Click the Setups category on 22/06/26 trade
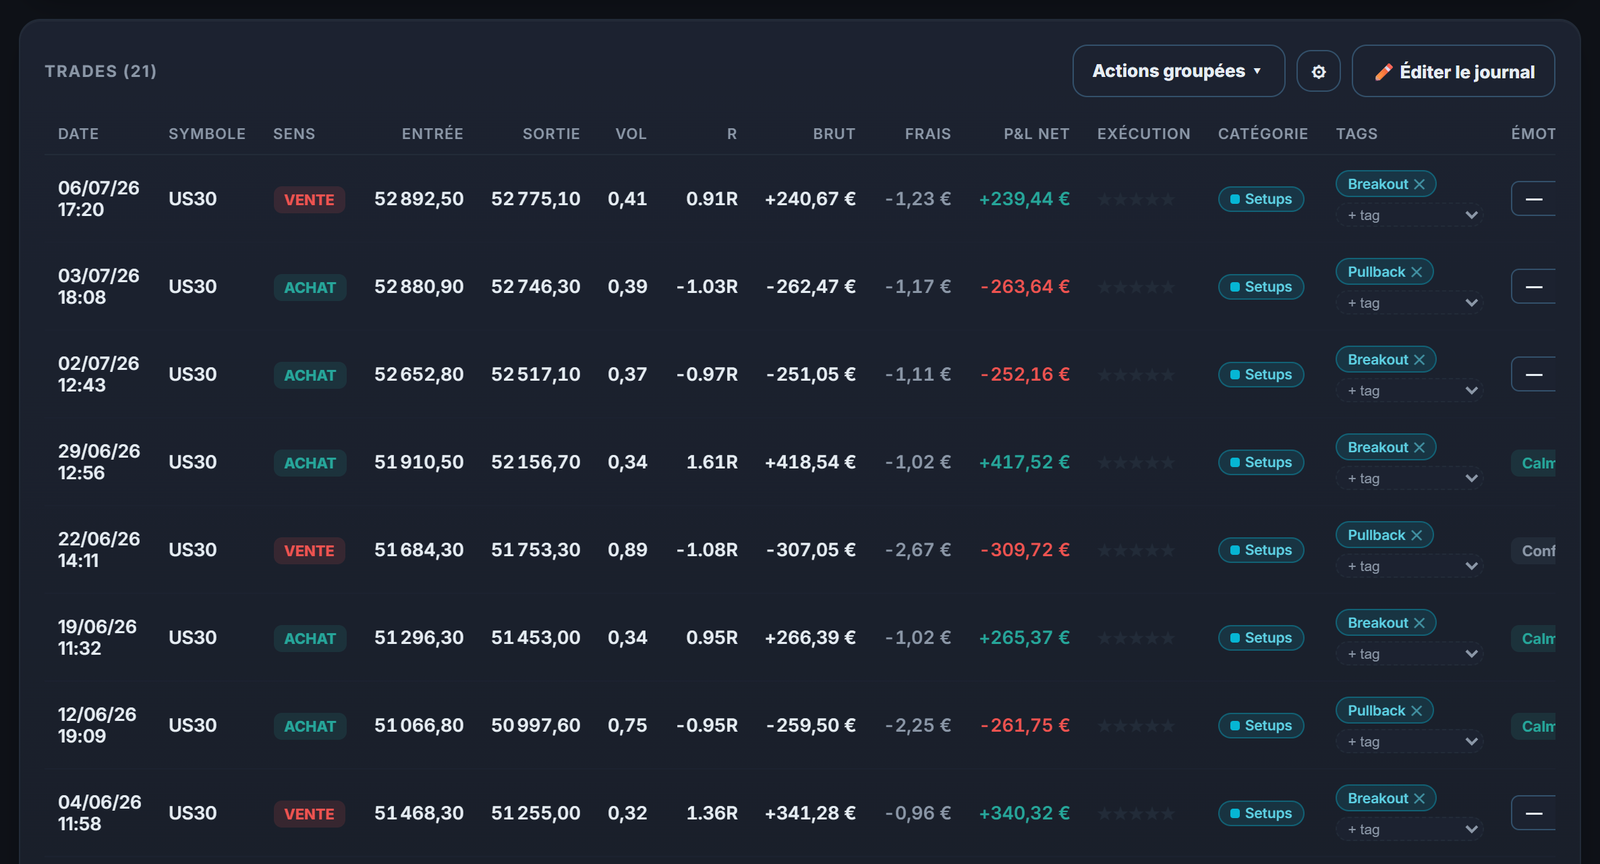Image resolution: width=1600 pixels, height=864 pixels. tap(1261, 550)
